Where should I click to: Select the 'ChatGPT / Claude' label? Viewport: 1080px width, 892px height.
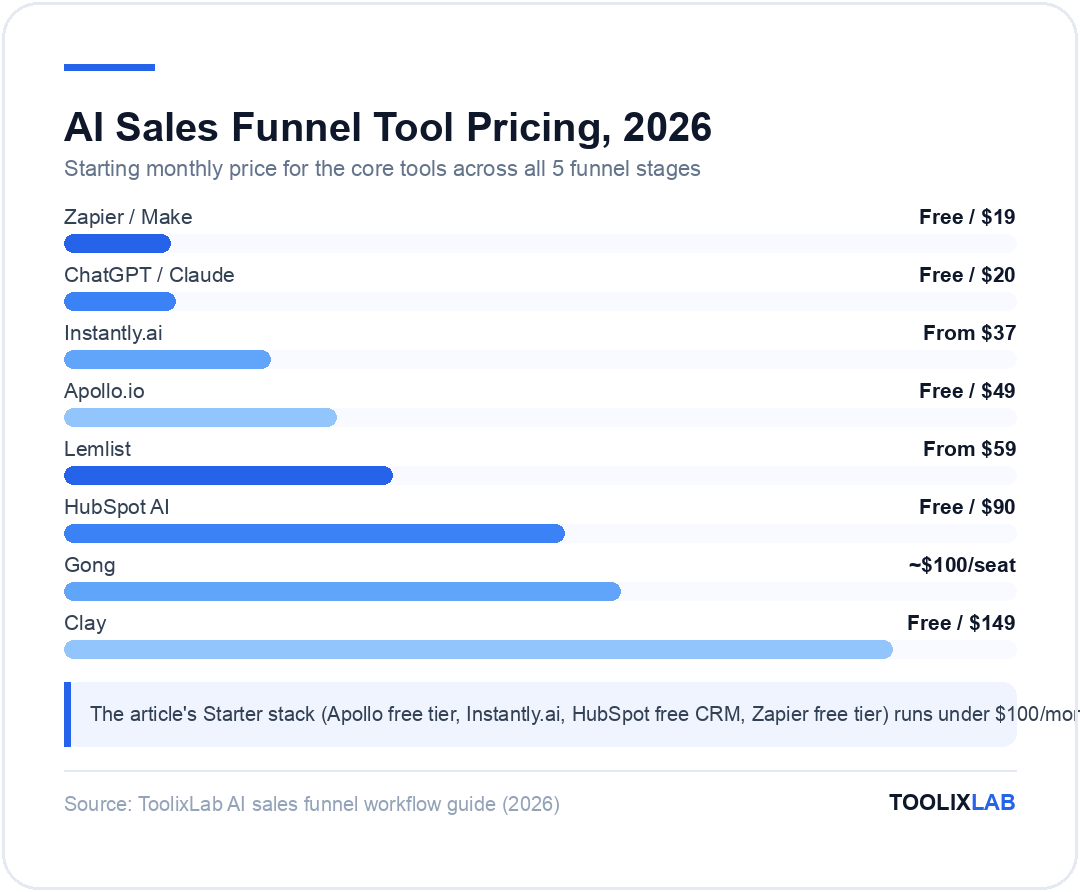pyautogui.click(x=149, y=275)
